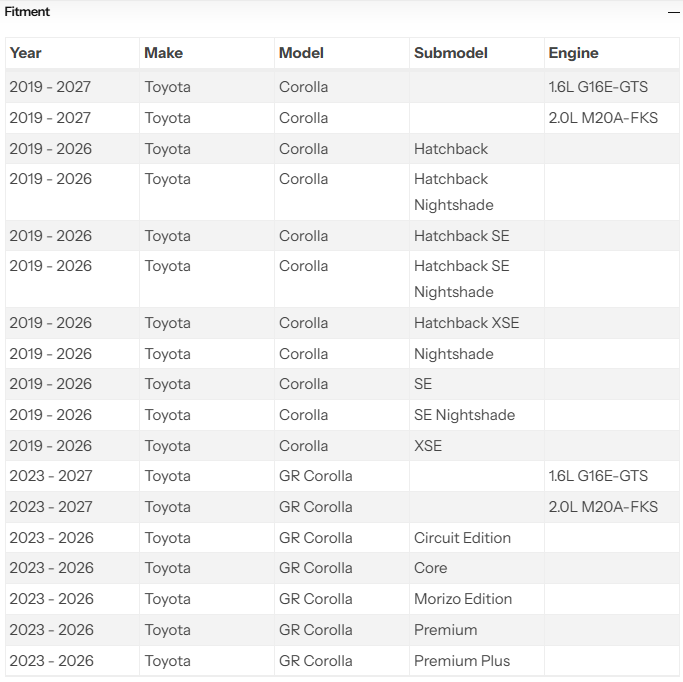Viewport: 683px width, 682px height.
Task: Select the Premium Plus submodel cell
Action: click(477, 661)
